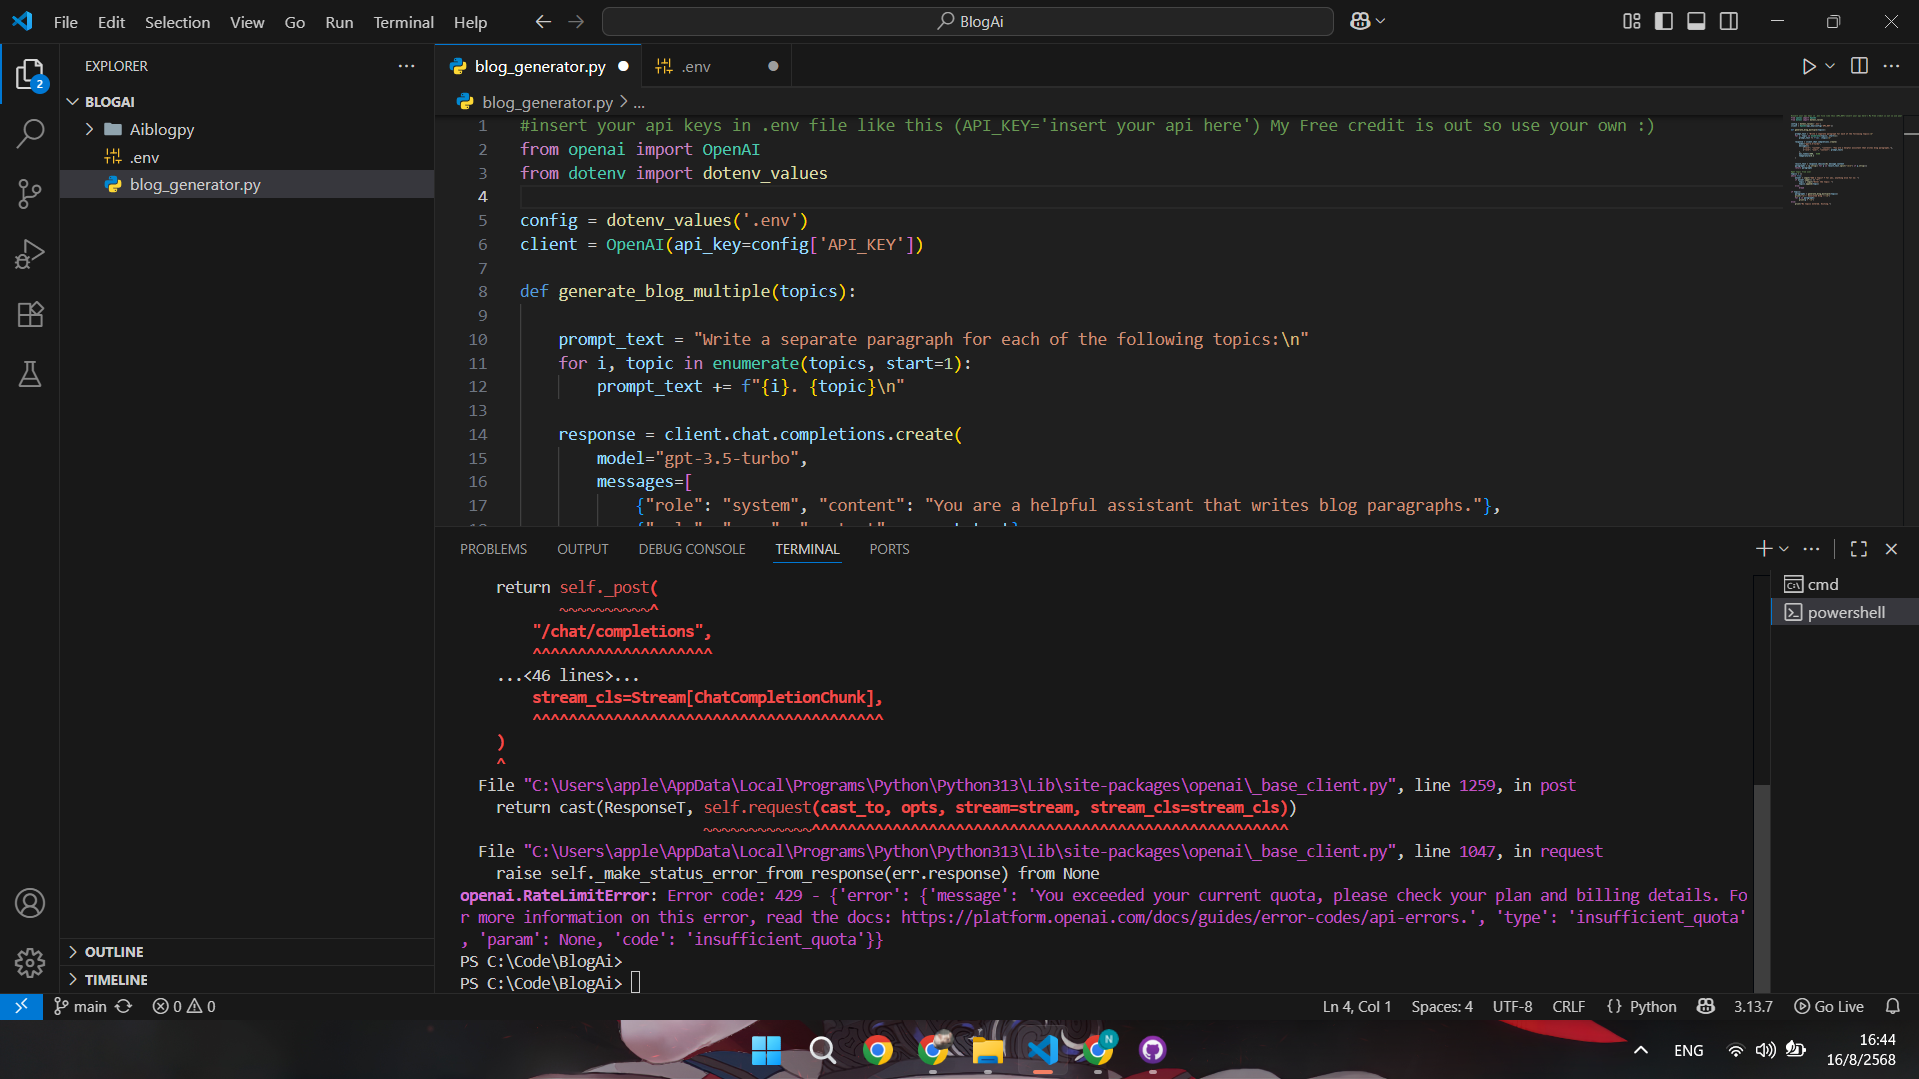Screen dimensions: 1919x1079
Task: Open the Explorer view in activity bar
Action: pyautogui.click(x=30, y=74)
